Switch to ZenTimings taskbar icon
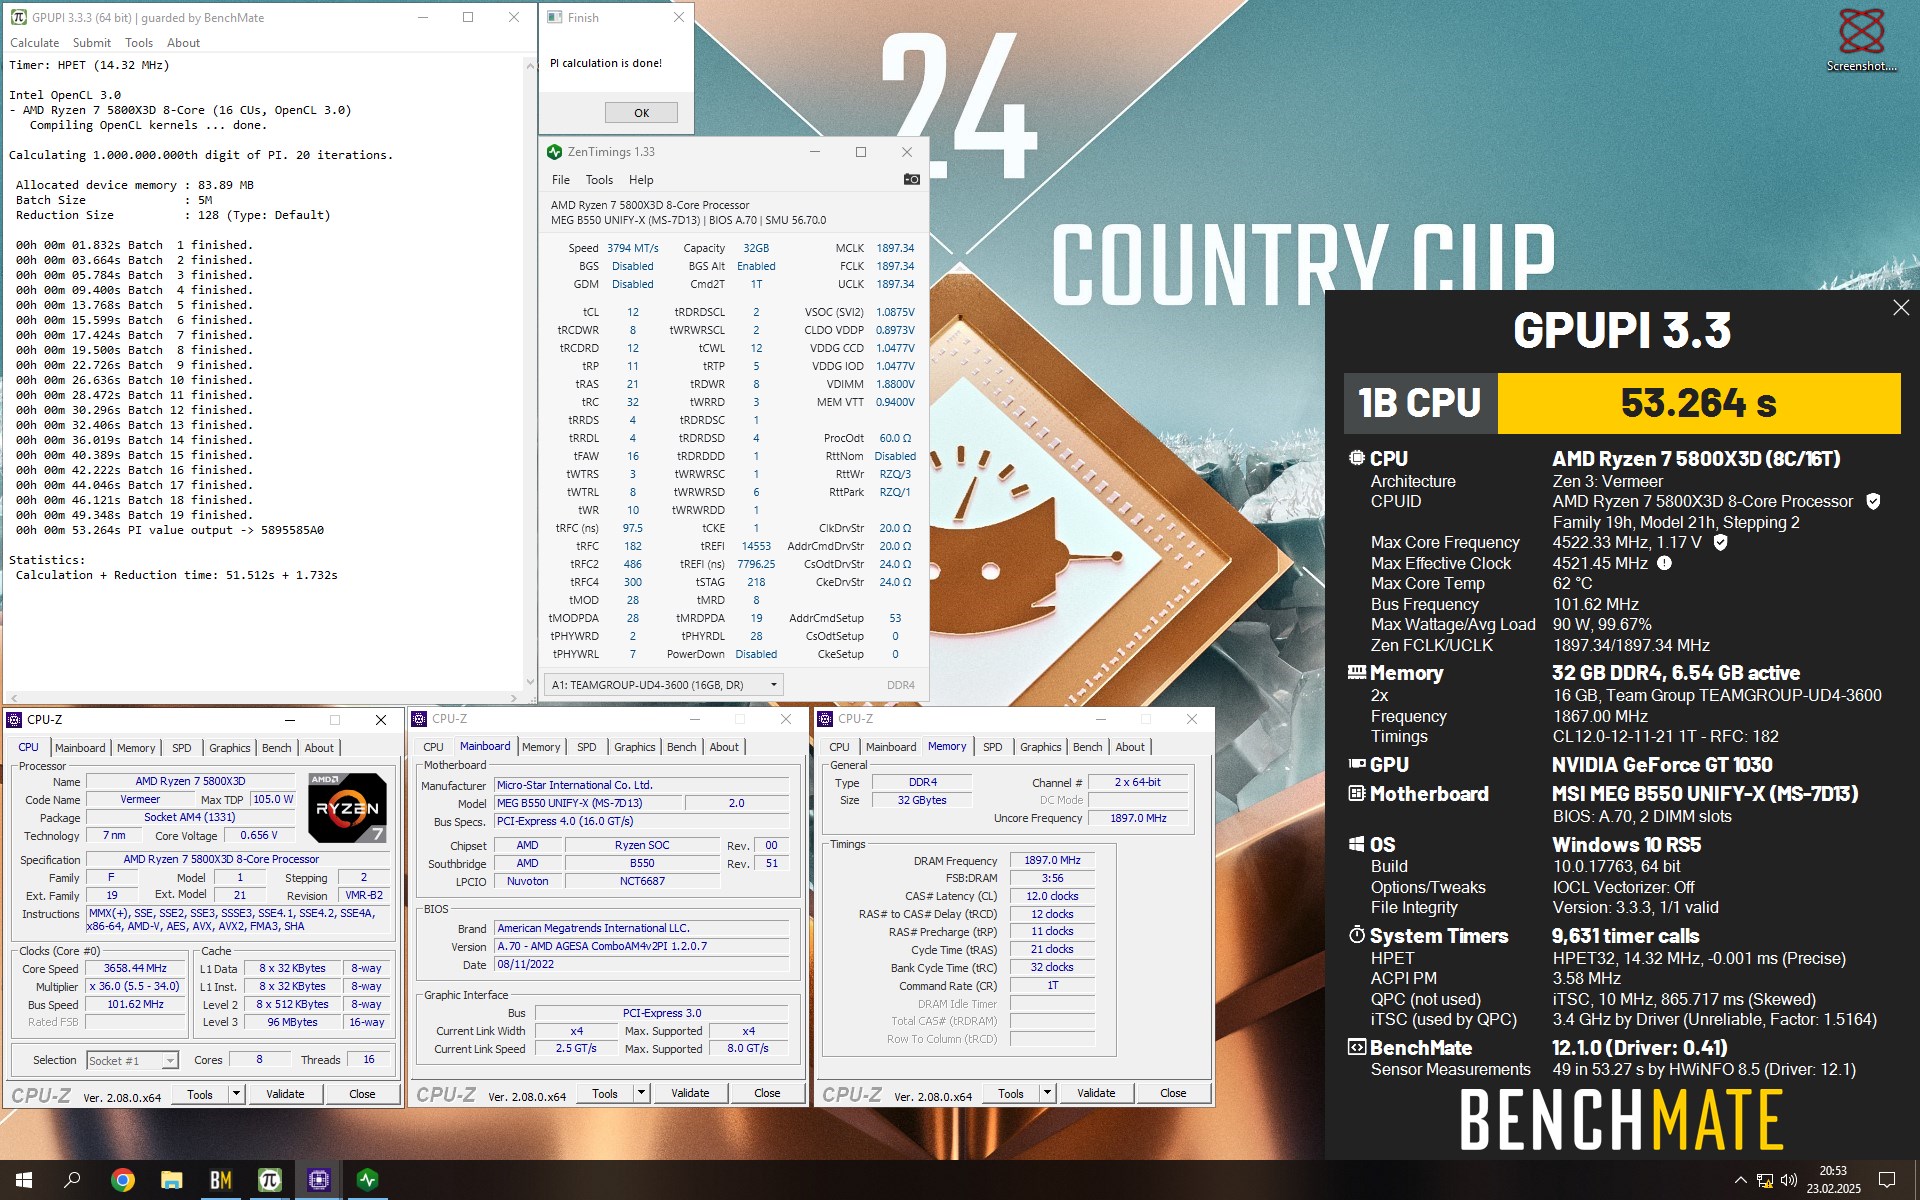The height and width of the screenshot is (1200, 1920). tap(367, 1180)
